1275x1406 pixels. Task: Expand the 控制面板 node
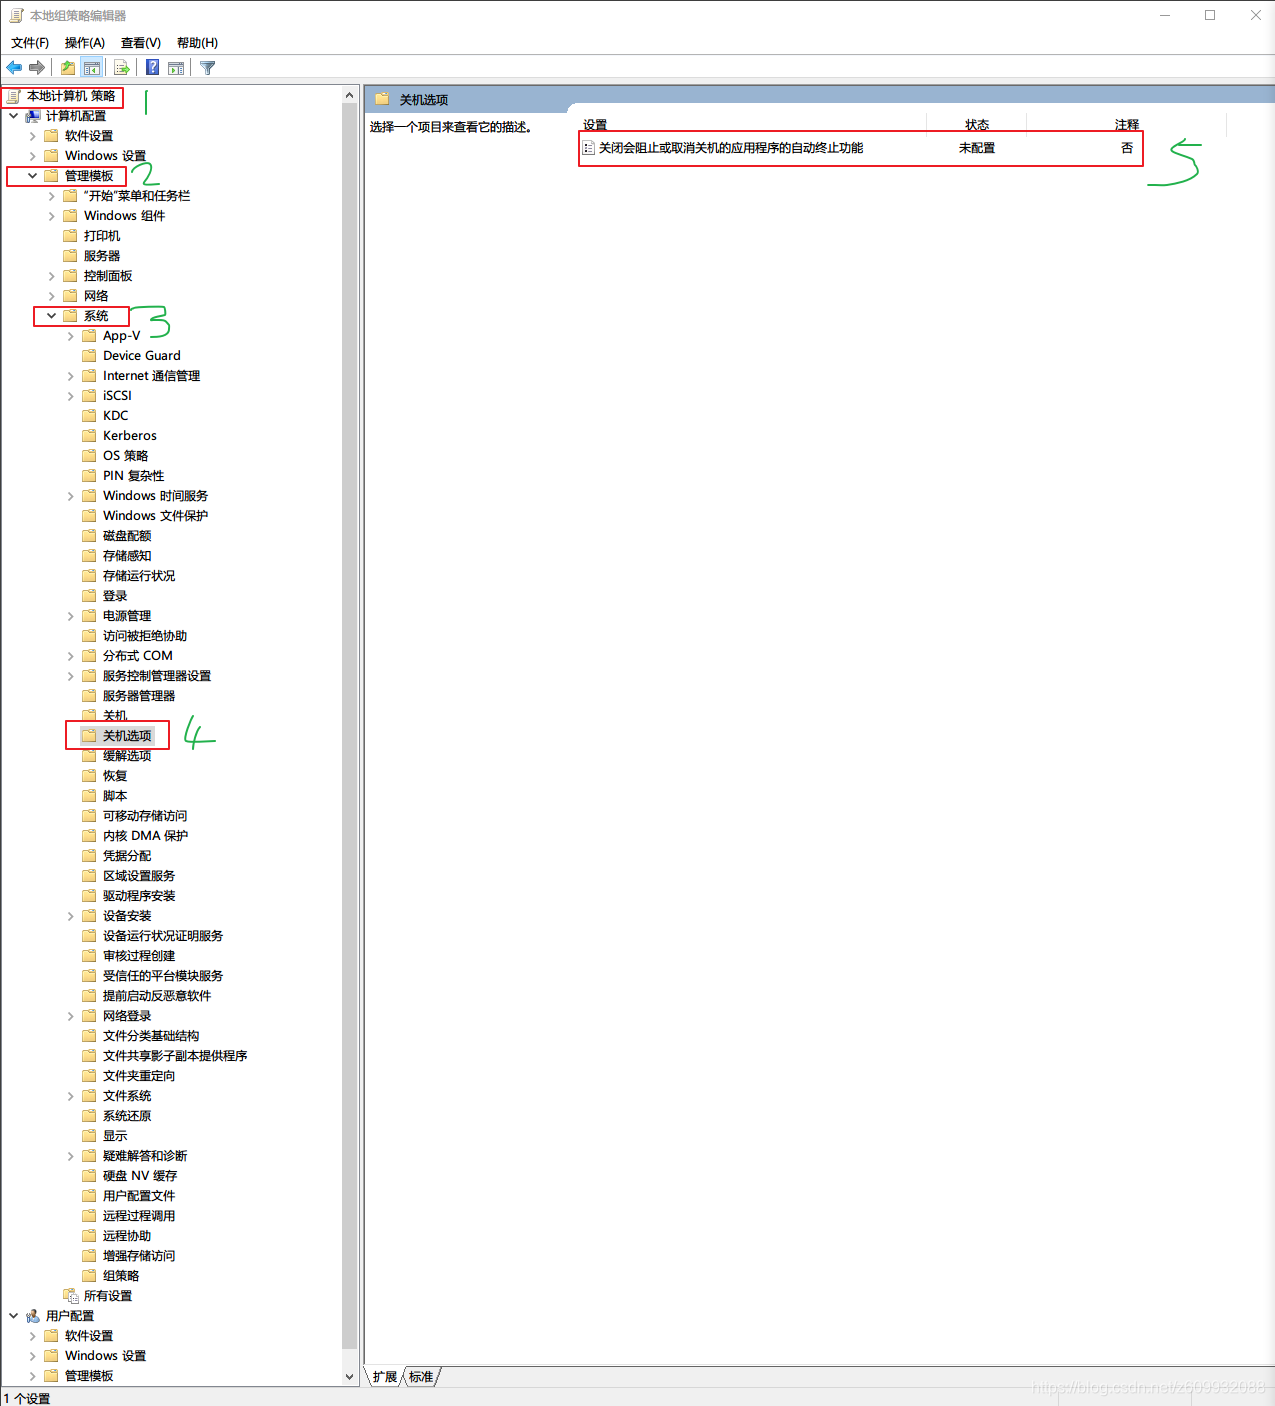(x=51, y=276)
